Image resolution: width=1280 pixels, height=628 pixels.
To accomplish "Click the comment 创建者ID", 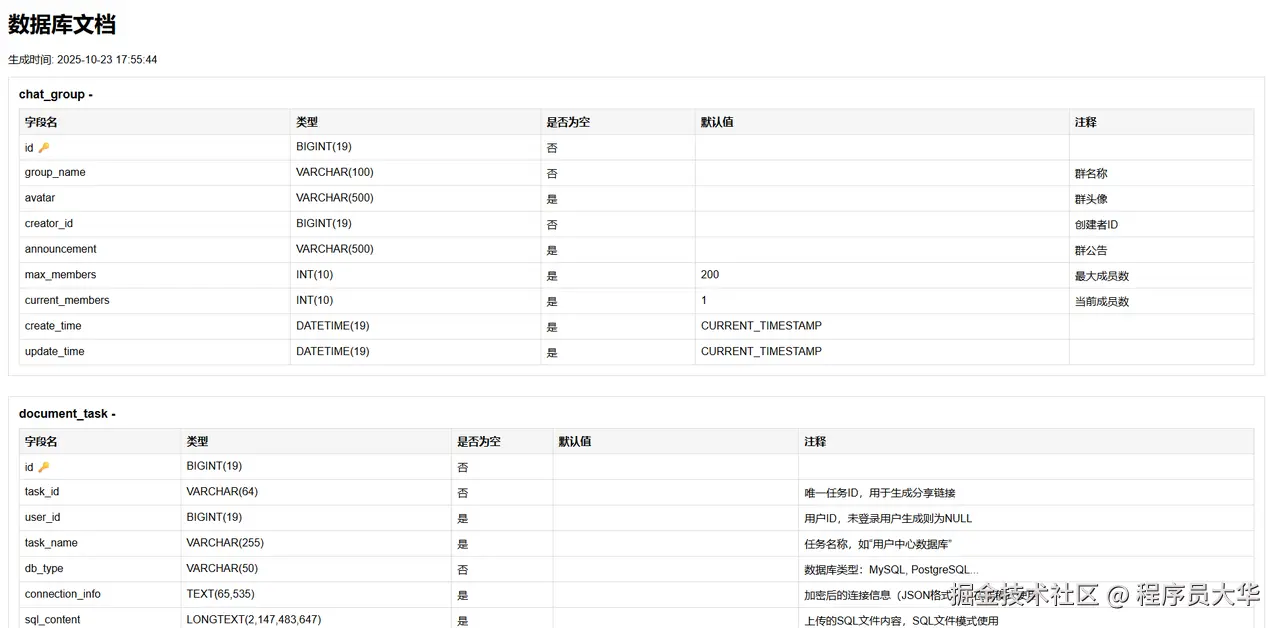I will click(1097, 225).
